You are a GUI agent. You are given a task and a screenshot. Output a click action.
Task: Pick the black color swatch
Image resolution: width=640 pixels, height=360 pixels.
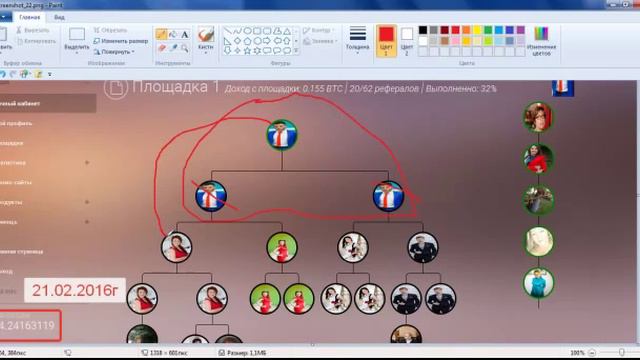(x=423, y=30)
